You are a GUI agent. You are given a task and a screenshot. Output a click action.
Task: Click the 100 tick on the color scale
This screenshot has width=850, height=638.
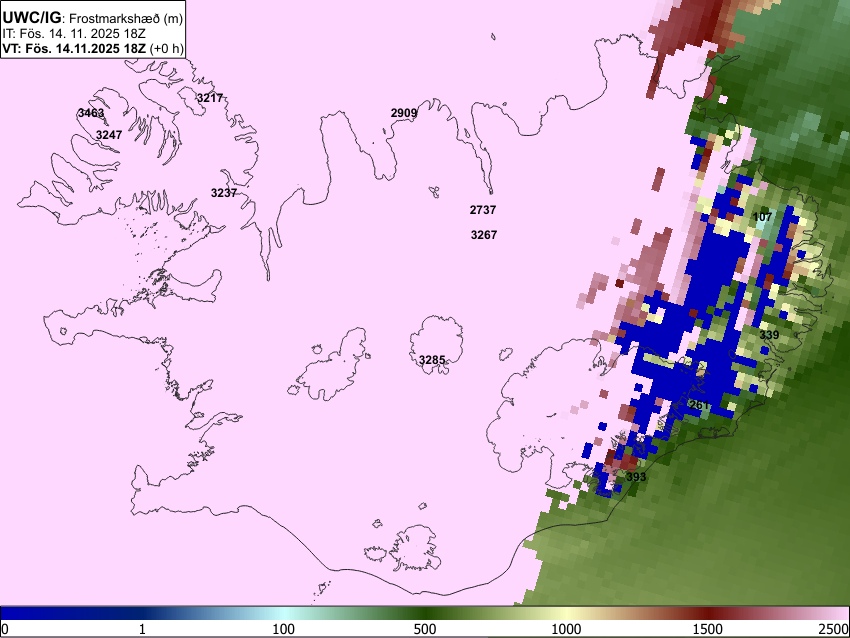click(284, 629)
